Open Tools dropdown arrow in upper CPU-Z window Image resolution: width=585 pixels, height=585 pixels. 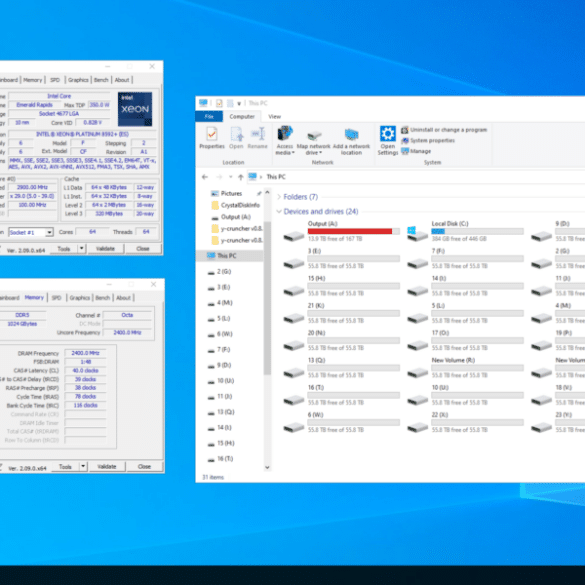[81, 248]
